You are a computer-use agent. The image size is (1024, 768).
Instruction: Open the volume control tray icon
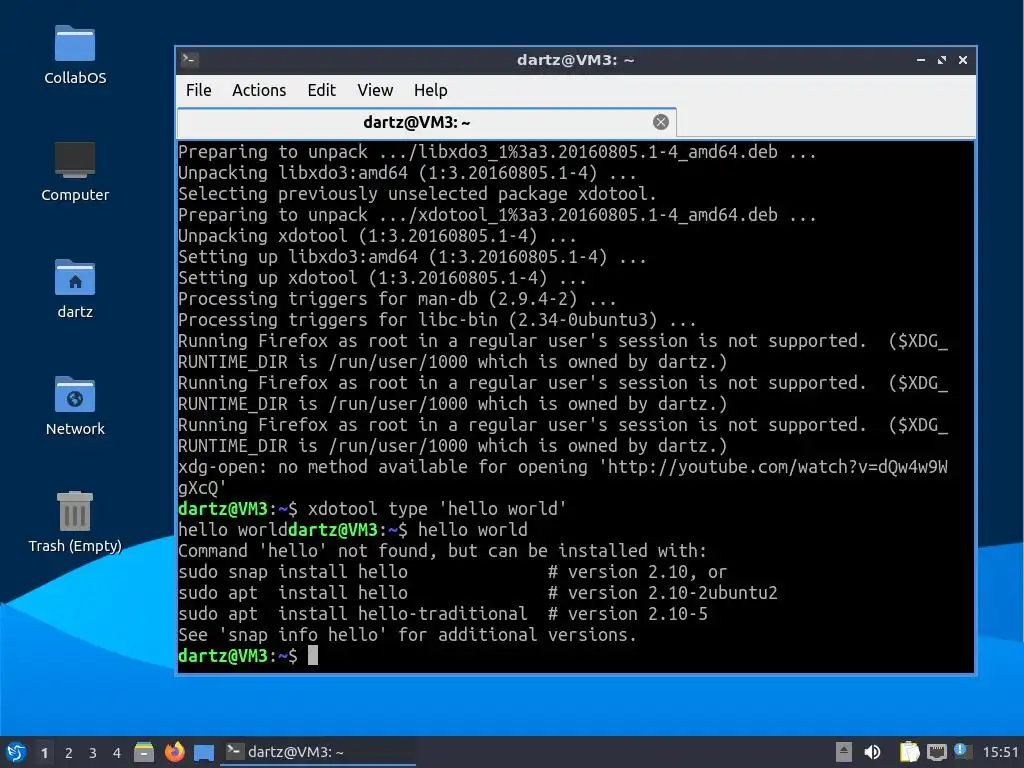[872, 752]
